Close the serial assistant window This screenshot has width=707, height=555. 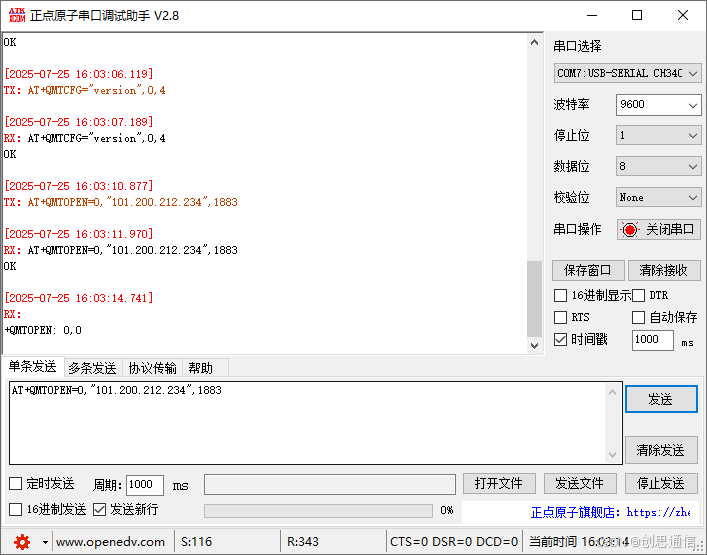coord(683,15)
